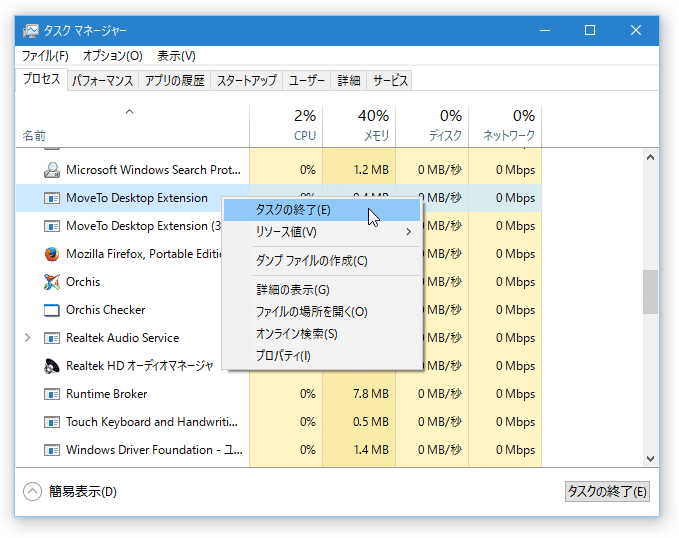Choose ファイルの場所を開く(O) menu entry
Screen dimensions: 679x538
point(322,312)
